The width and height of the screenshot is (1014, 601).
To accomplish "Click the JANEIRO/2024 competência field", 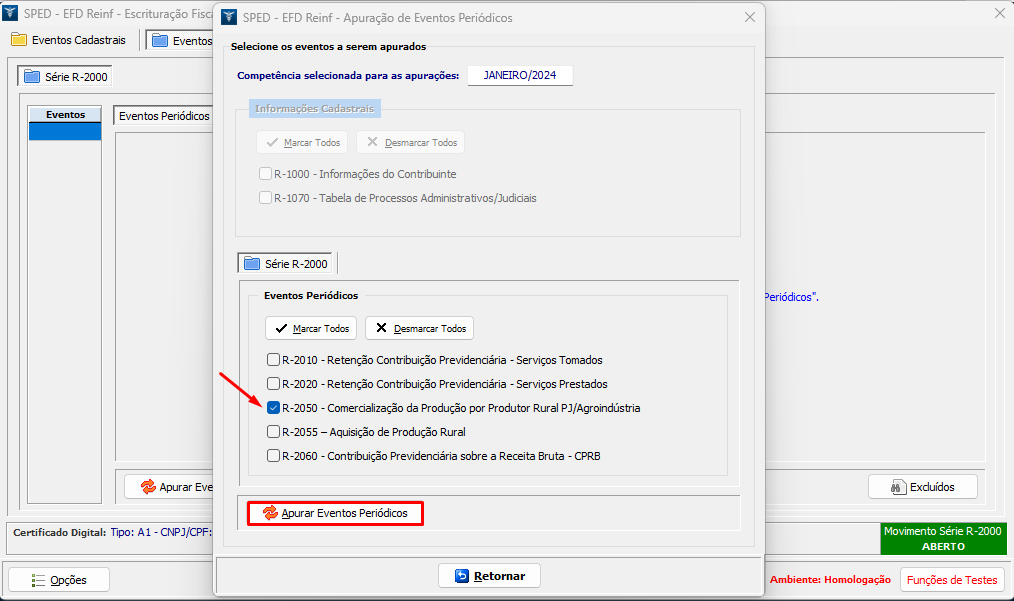I will (520, 76).
